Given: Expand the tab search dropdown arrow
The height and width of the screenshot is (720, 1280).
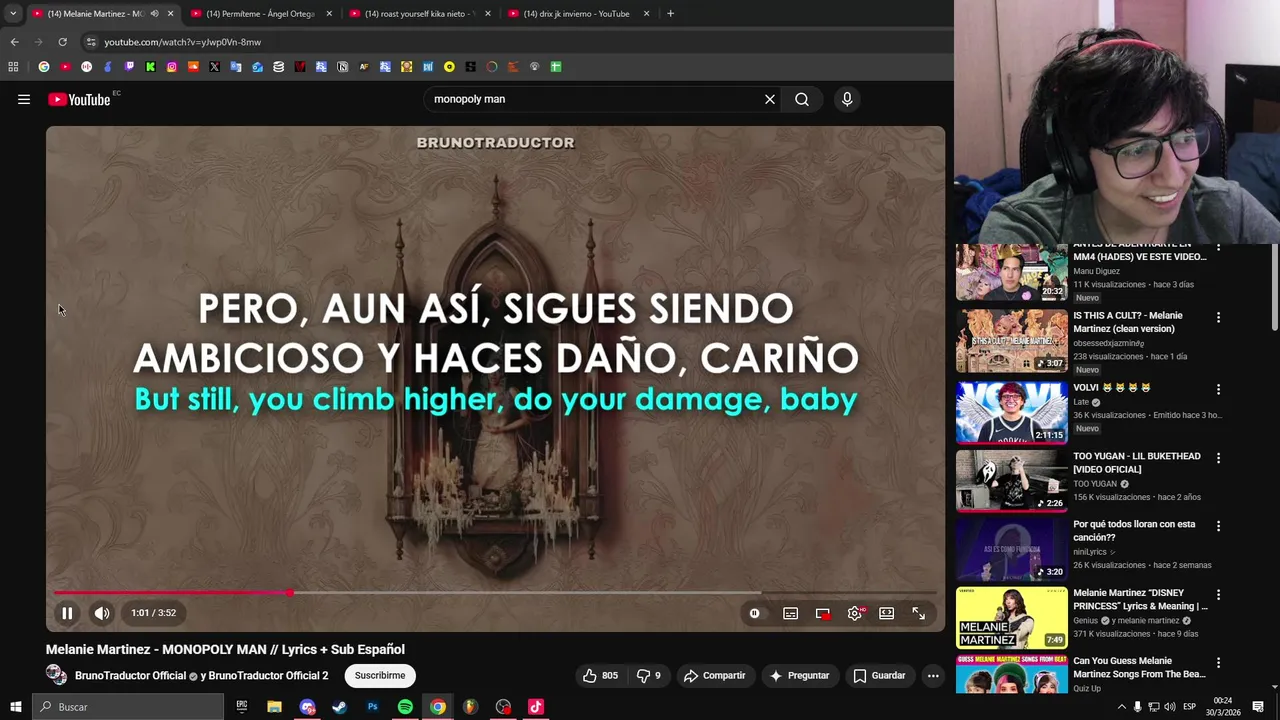Looking at the screenshot, I should [x=13, y=14].
